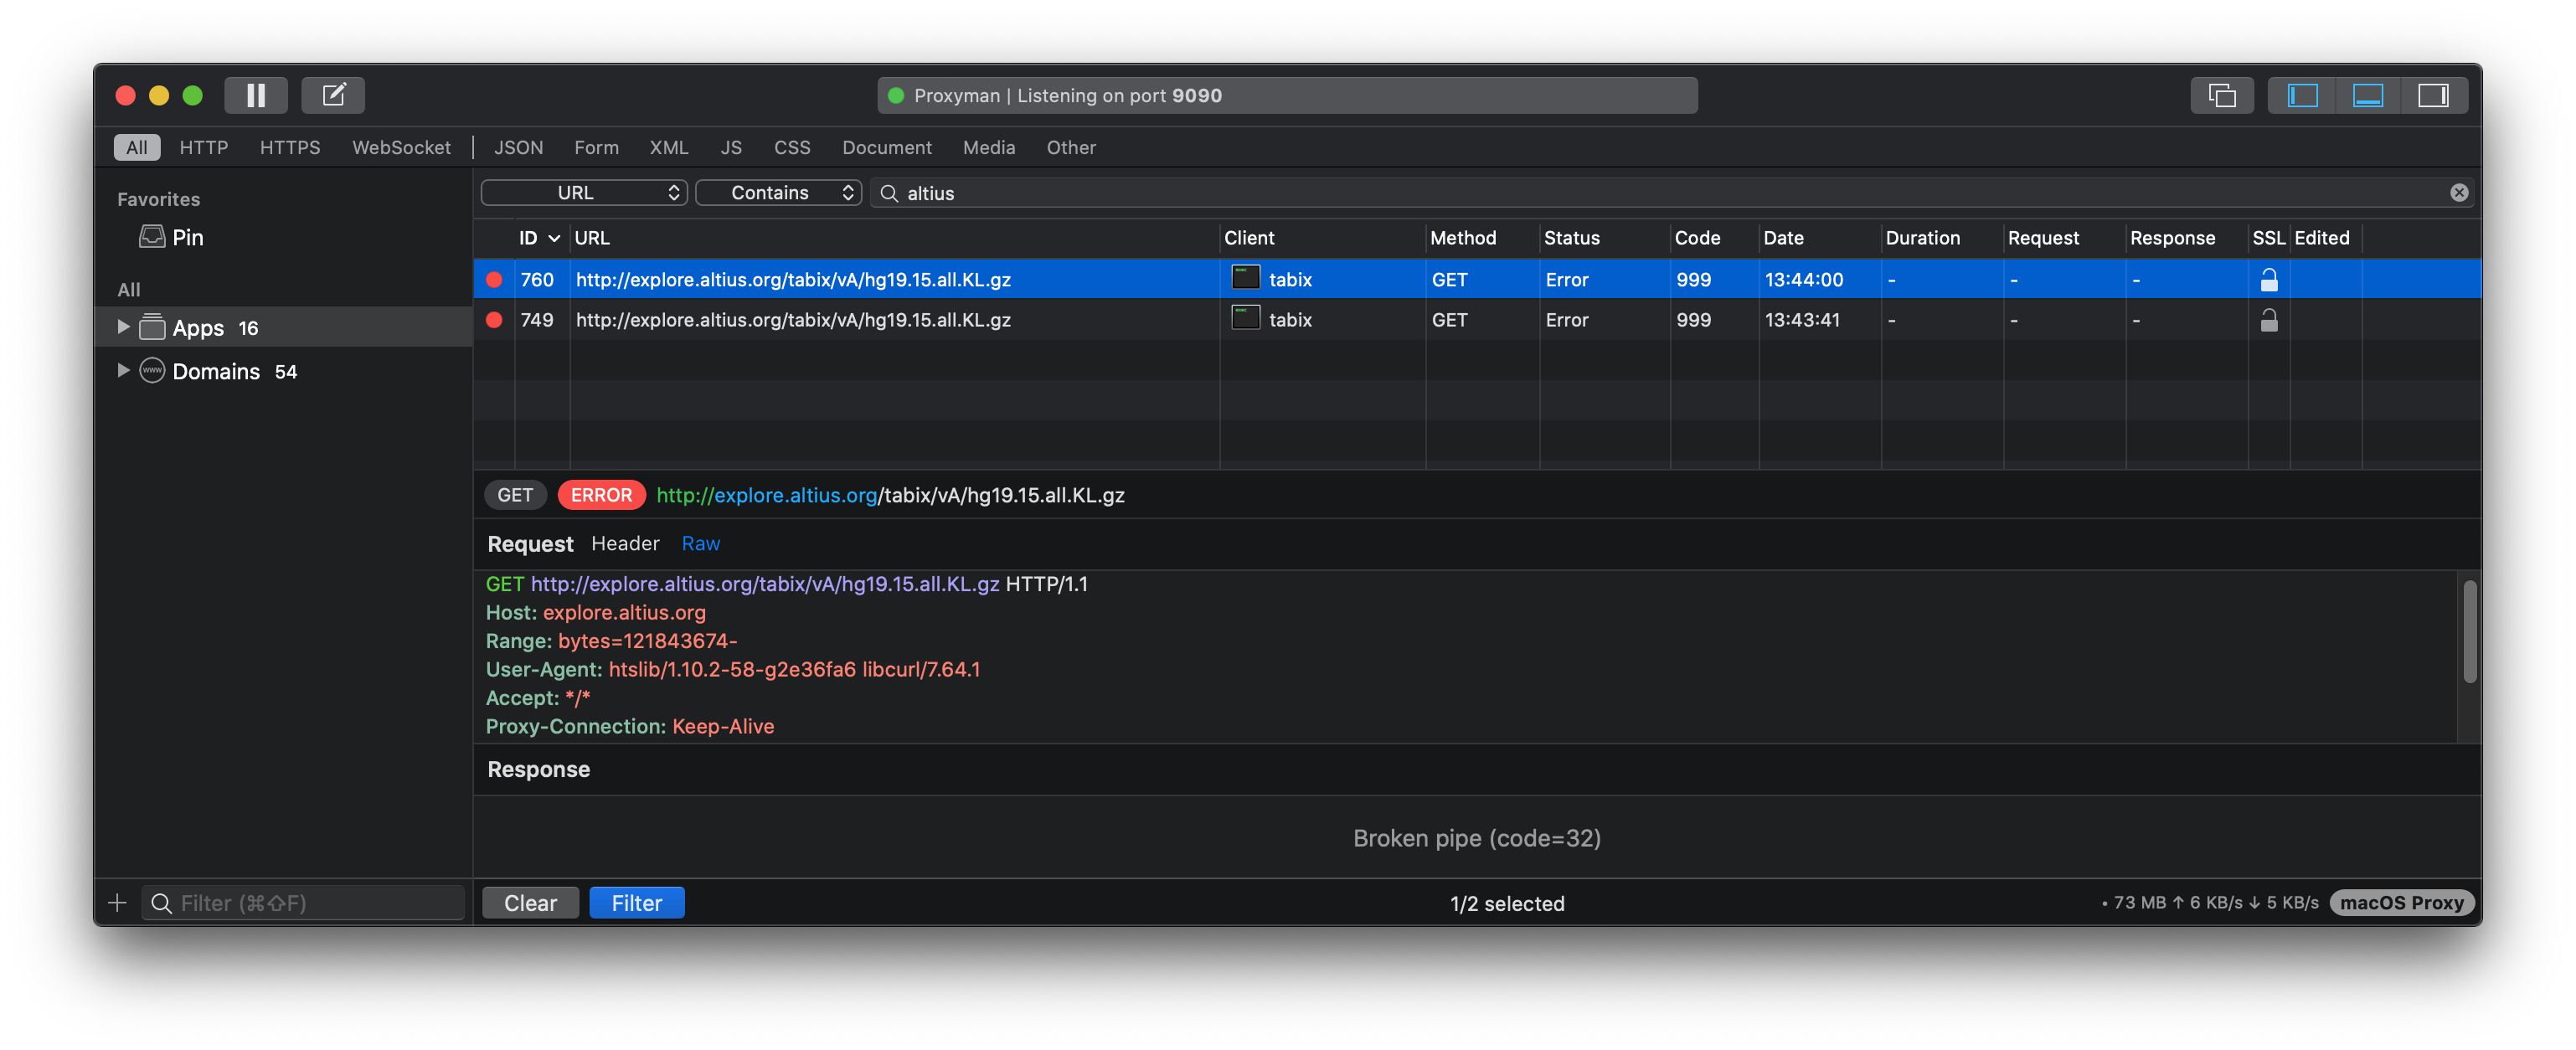
Task: Expand the Apps tree group
Action: pyautogui.click(x=123, y=327)
